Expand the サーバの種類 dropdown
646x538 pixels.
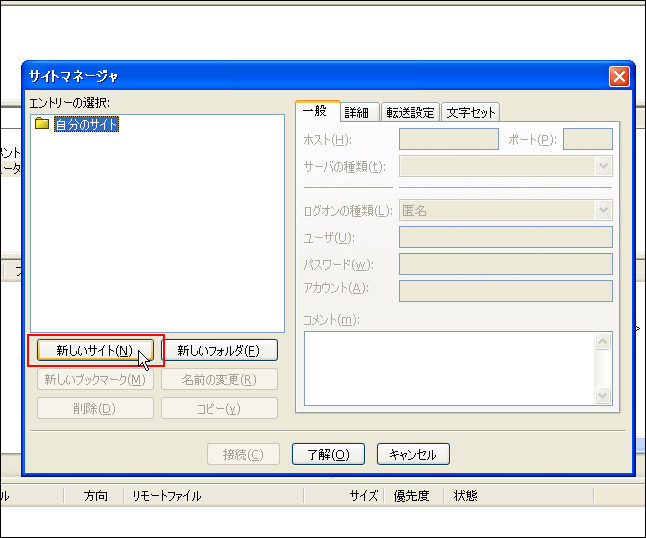tap(603, 166)
